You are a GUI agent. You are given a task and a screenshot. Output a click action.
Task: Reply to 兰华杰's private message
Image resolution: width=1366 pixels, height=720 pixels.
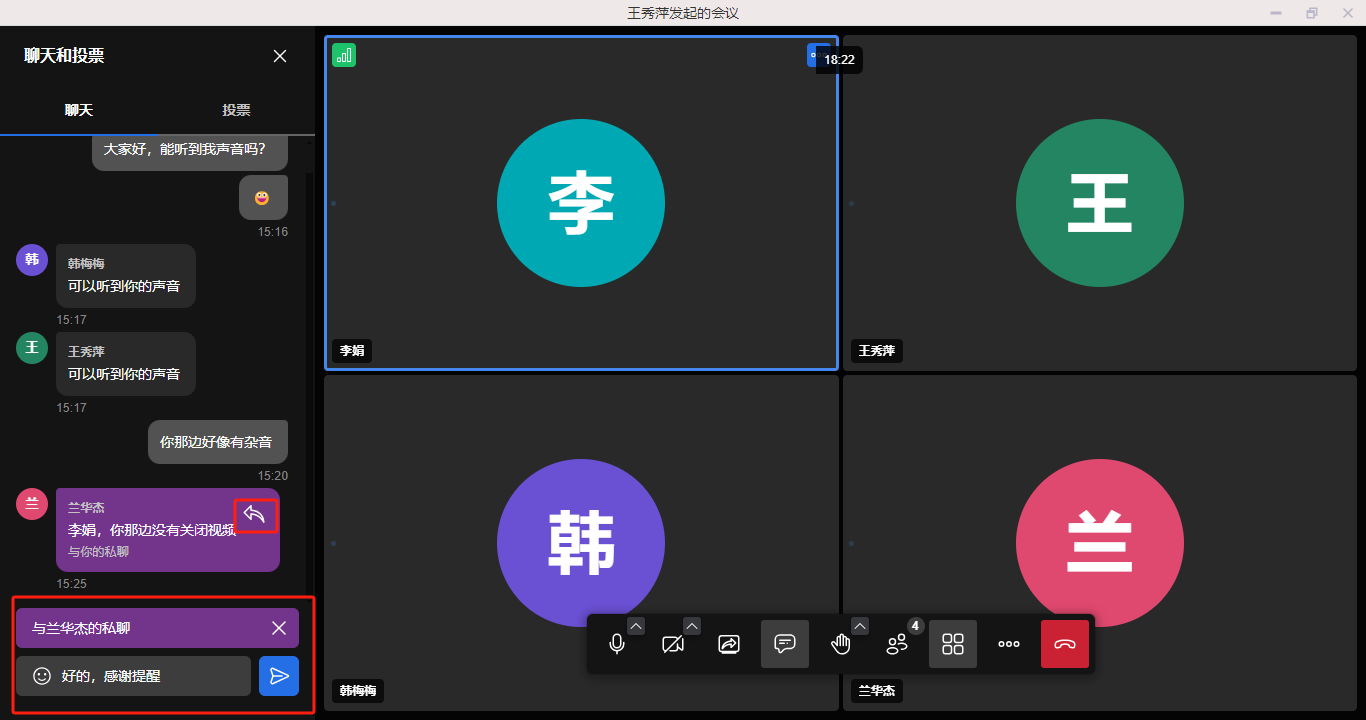click(255, 515)
